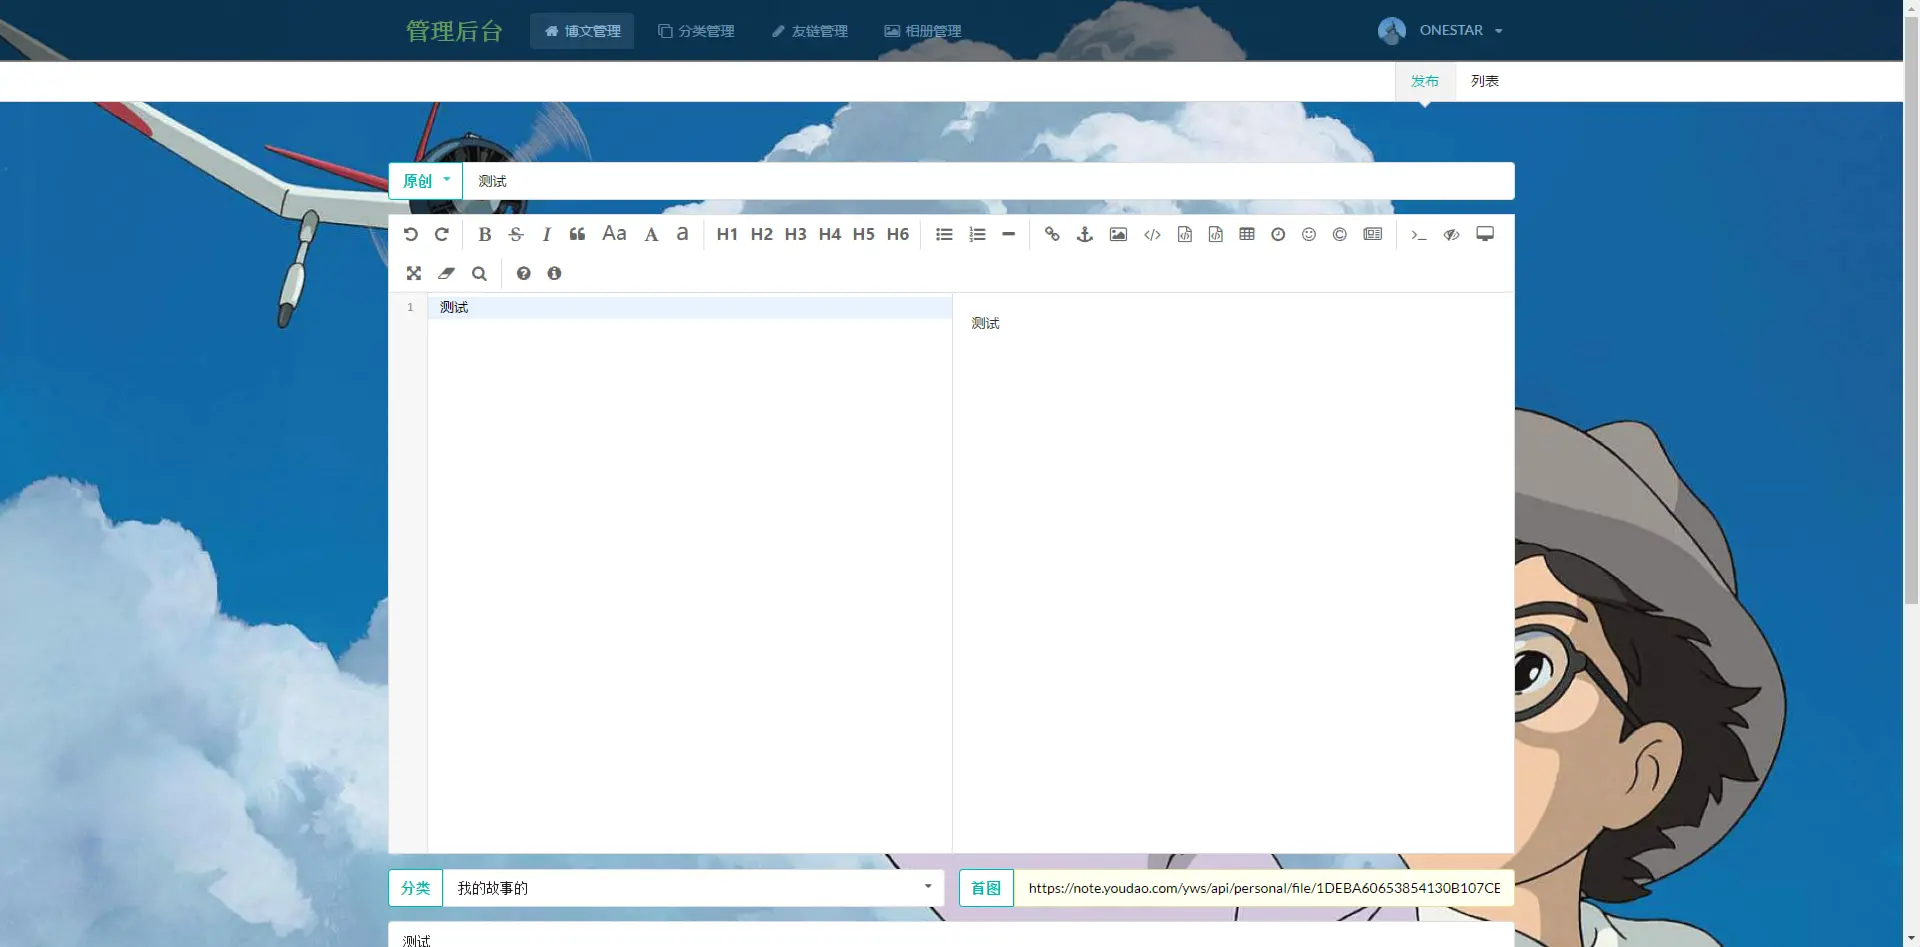Insert an ordered numbered list
The height and width of the screenshot is (947, 1920).
[x=978, y=234]
